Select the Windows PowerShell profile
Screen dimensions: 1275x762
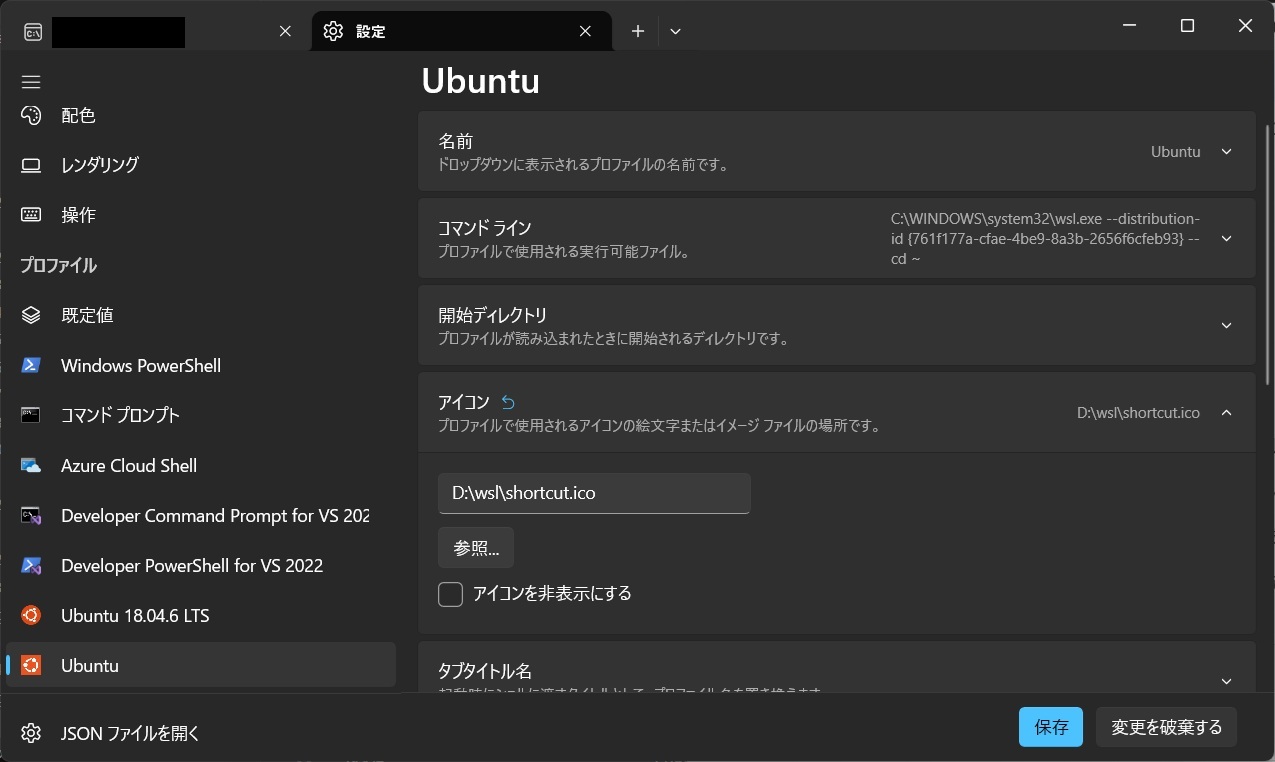(x=201, y=365)
